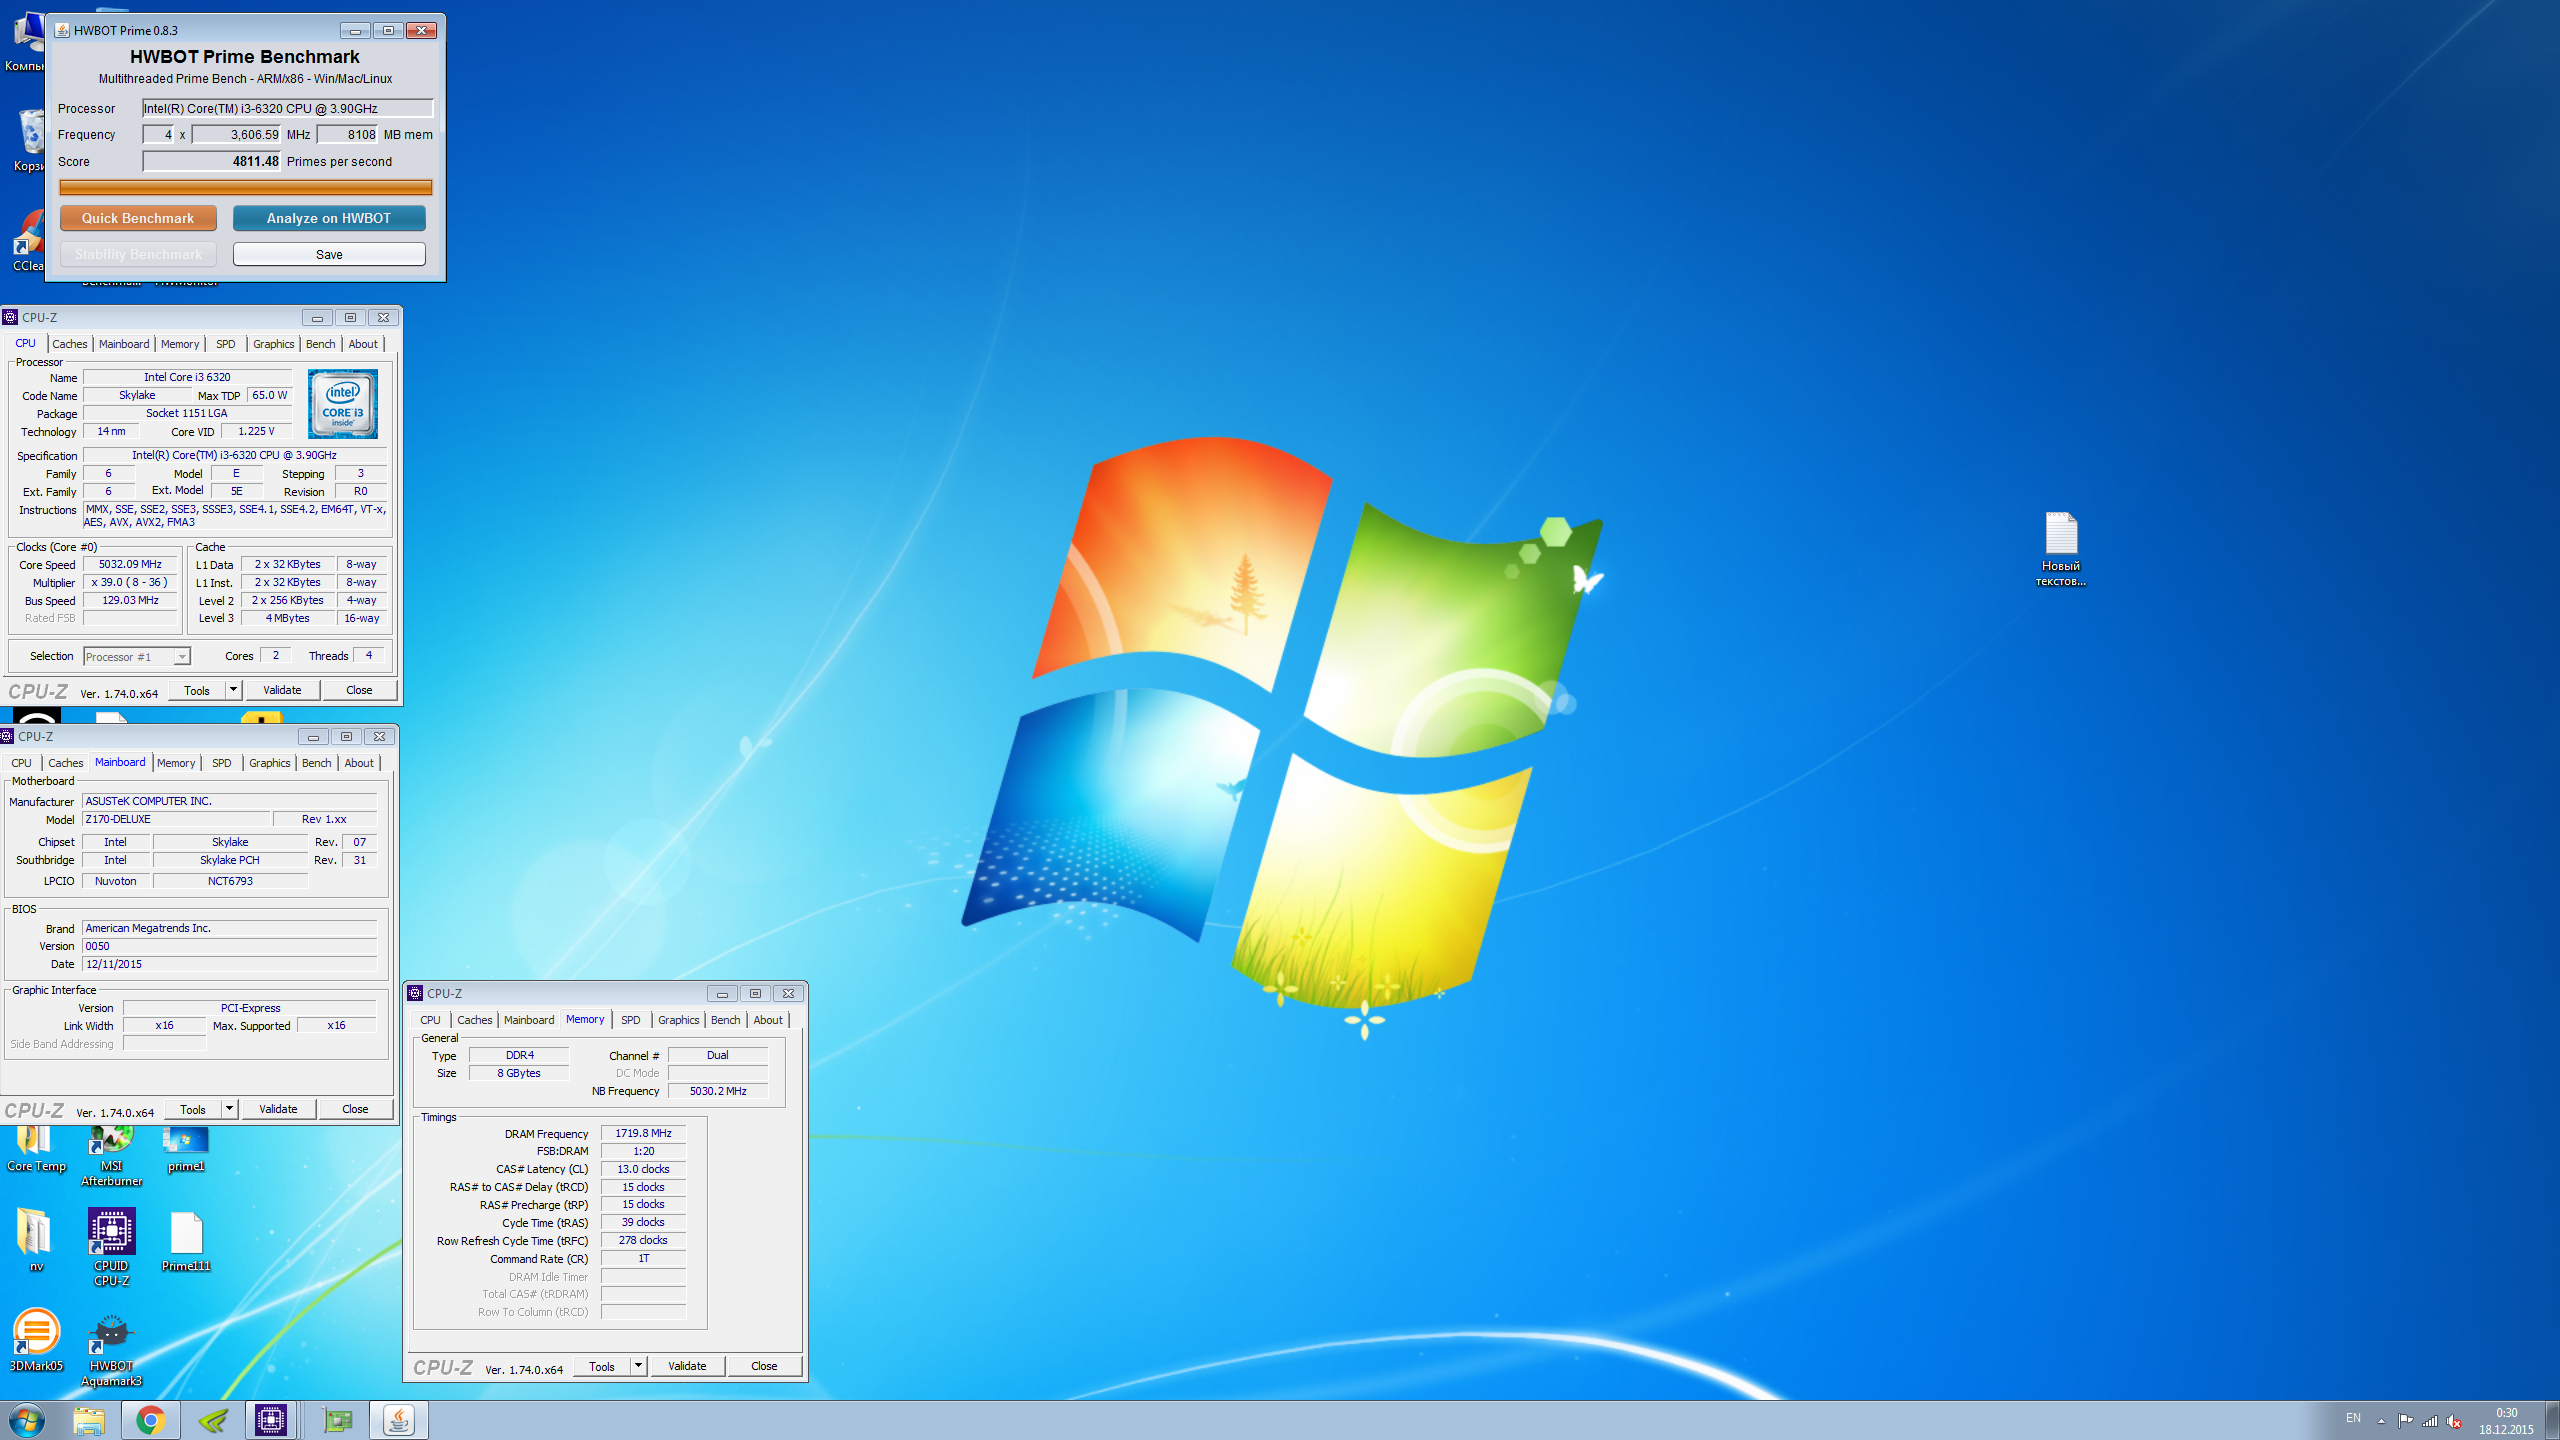Show hidden tray icons arrow
Image resolution: width=2560 pixels, height=1440 pixels.
pos(2381,1421)
